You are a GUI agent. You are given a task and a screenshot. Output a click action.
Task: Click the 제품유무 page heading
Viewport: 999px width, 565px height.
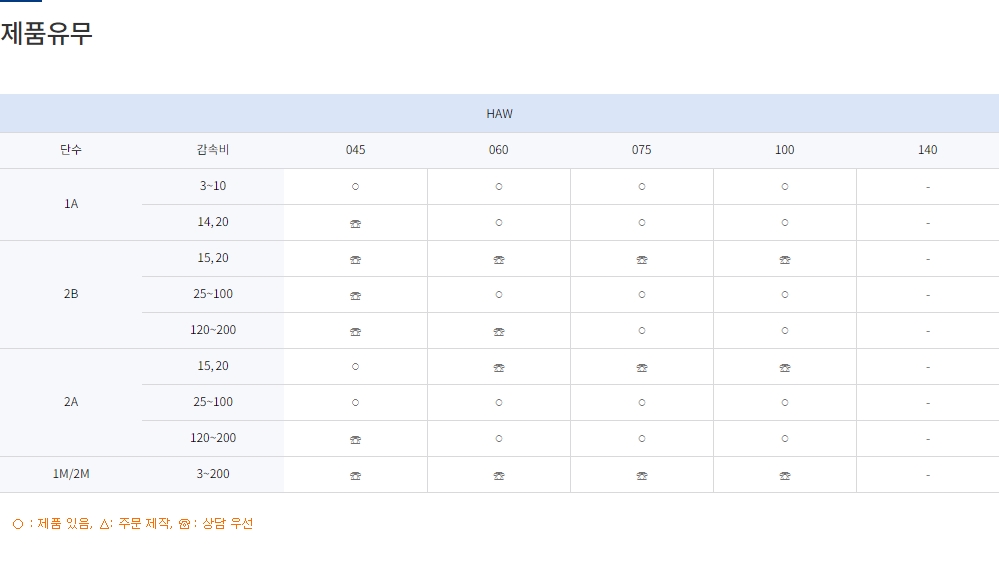coord(47,33)
